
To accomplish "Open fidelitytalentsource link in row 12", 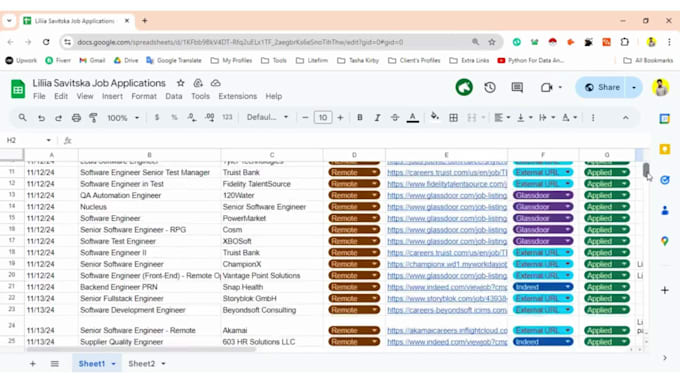I will (447, 184).
